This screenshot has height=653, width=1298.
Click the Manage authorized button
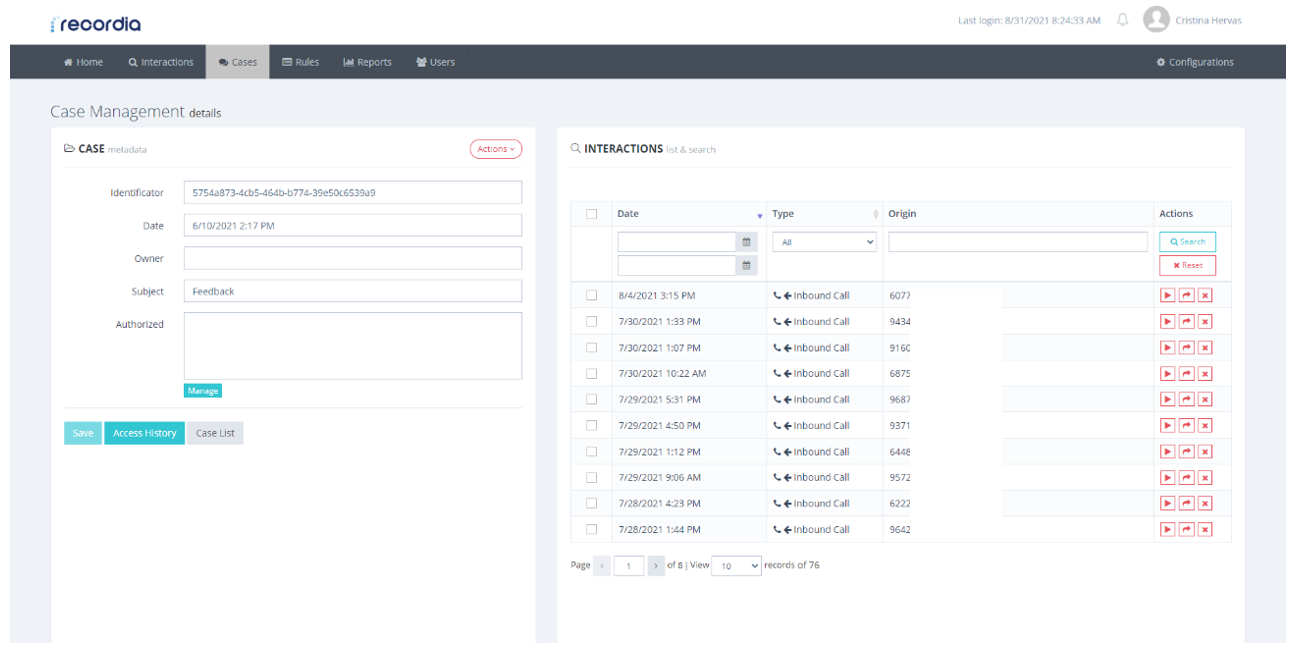pyautogui.click(x=203, y=391)
